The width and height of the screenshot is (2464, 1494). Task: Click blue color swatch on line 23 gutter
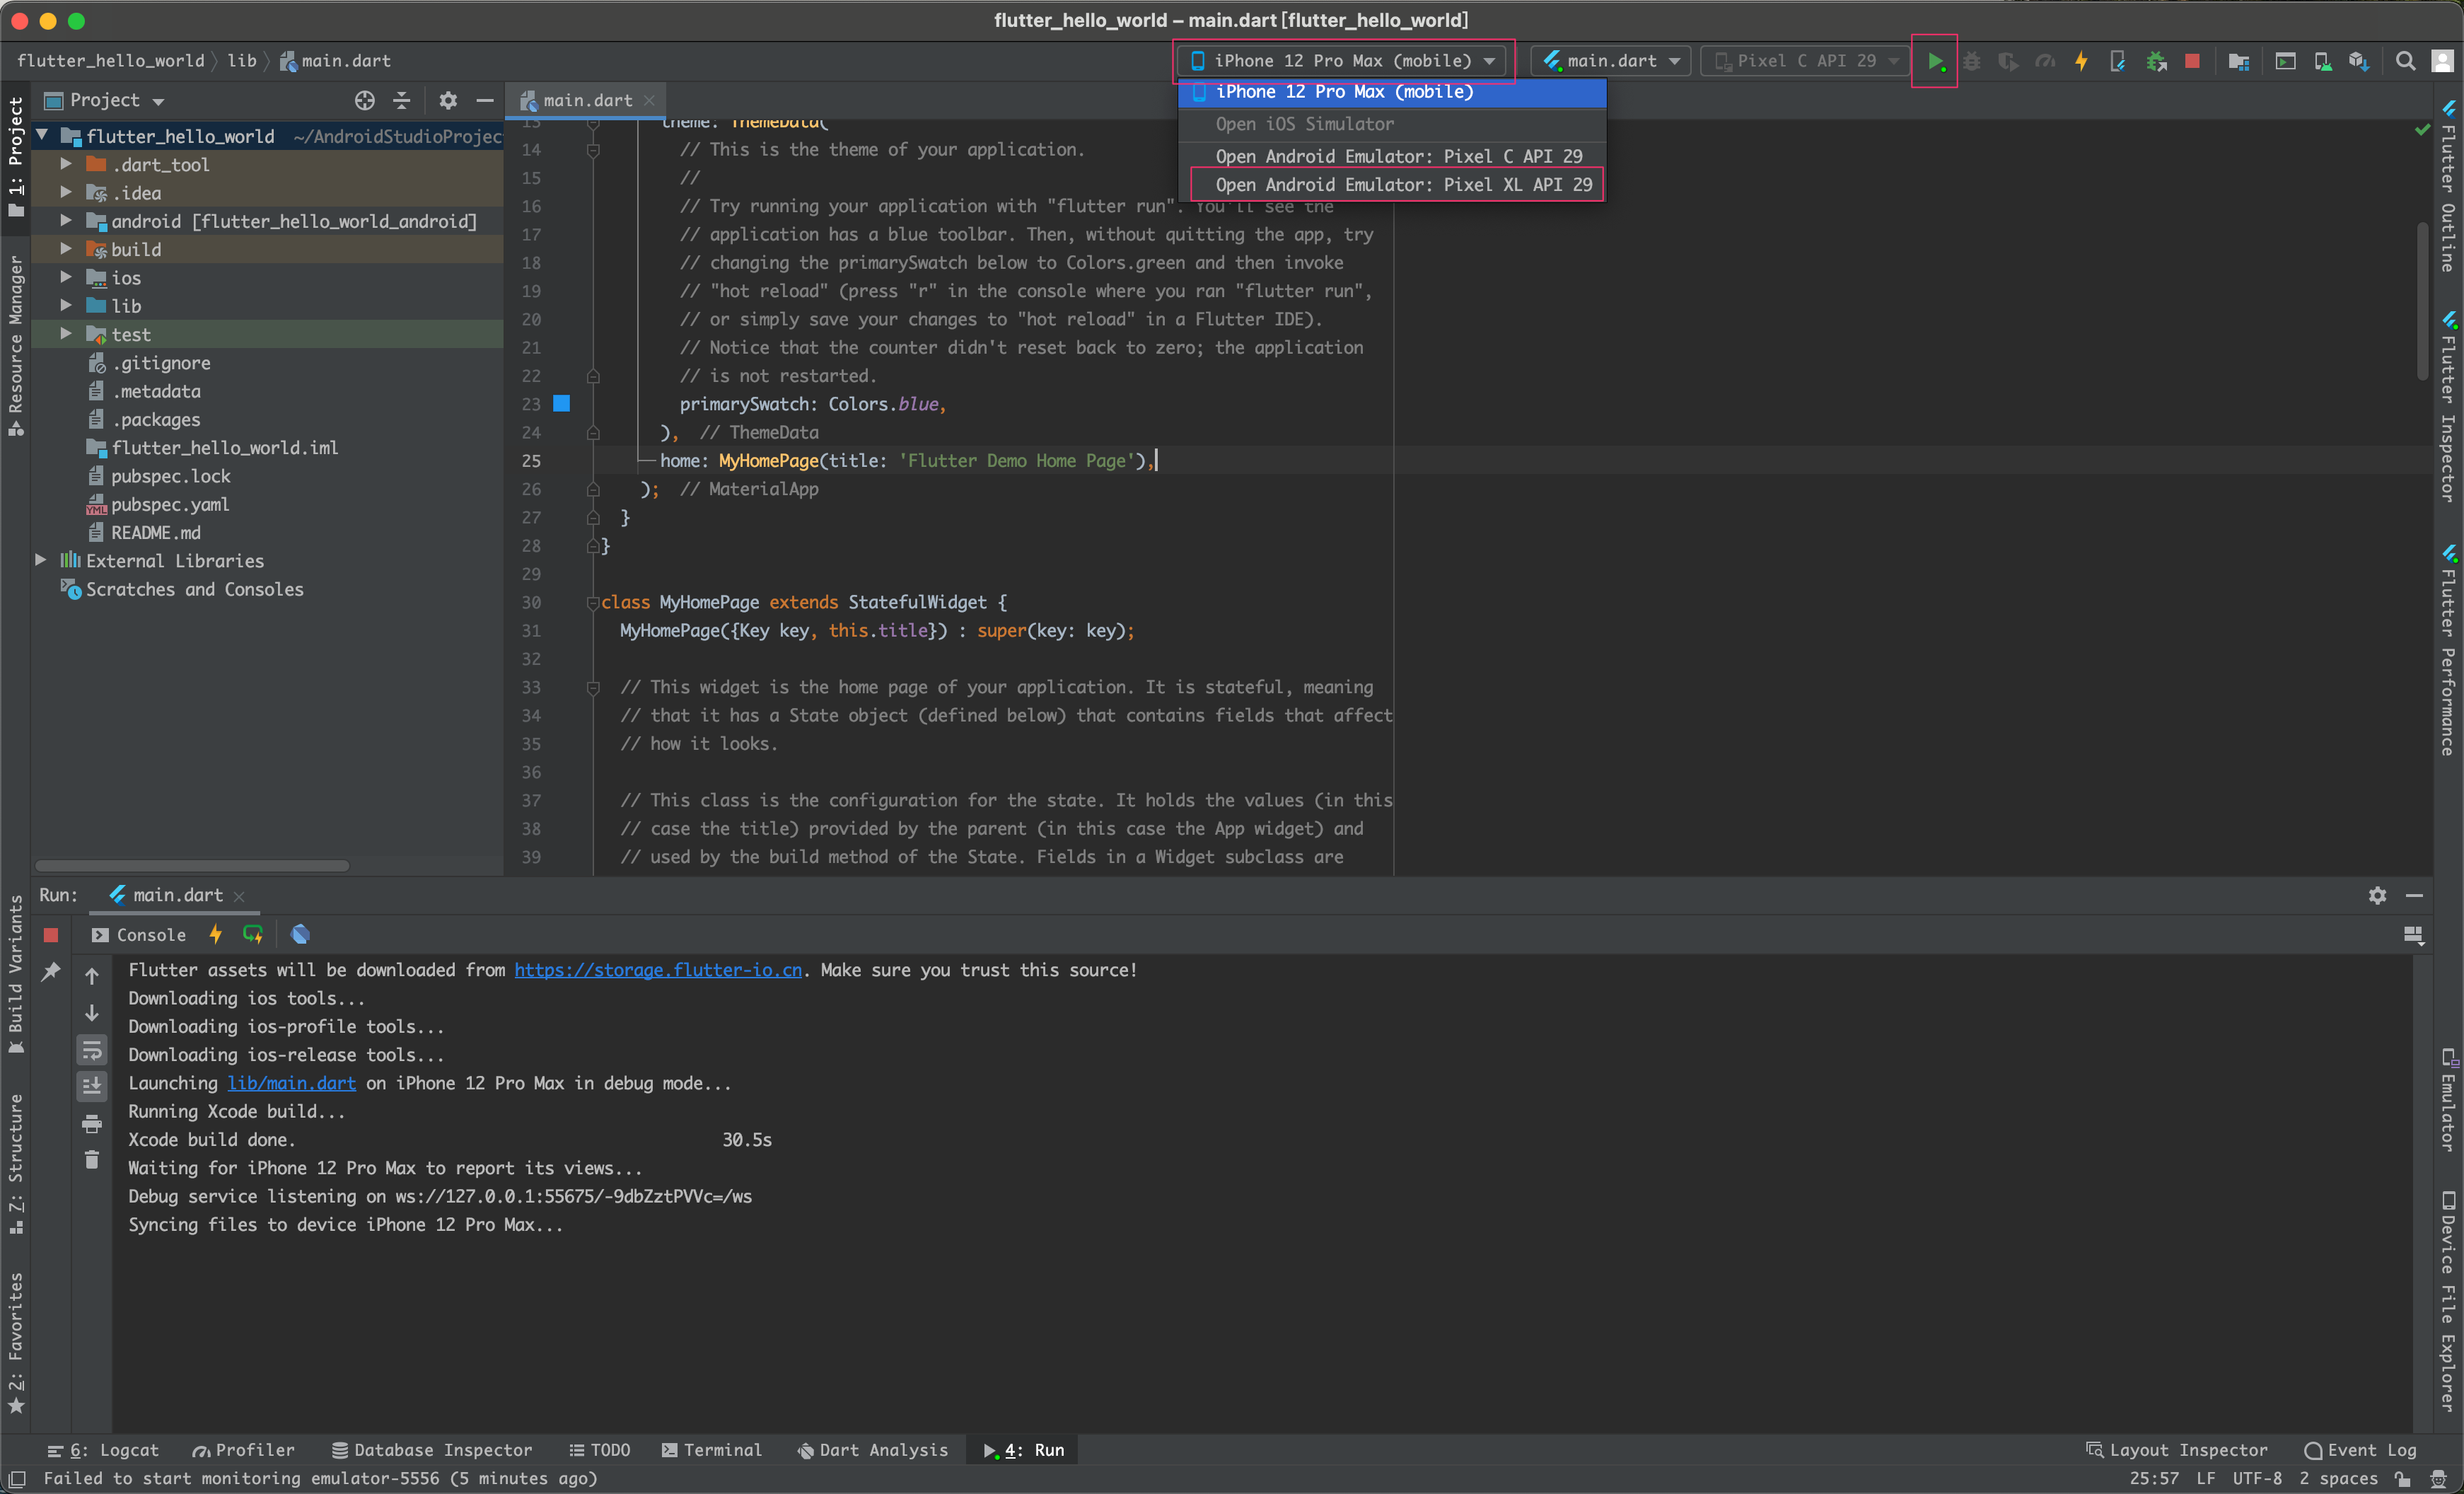pos(562,403)
